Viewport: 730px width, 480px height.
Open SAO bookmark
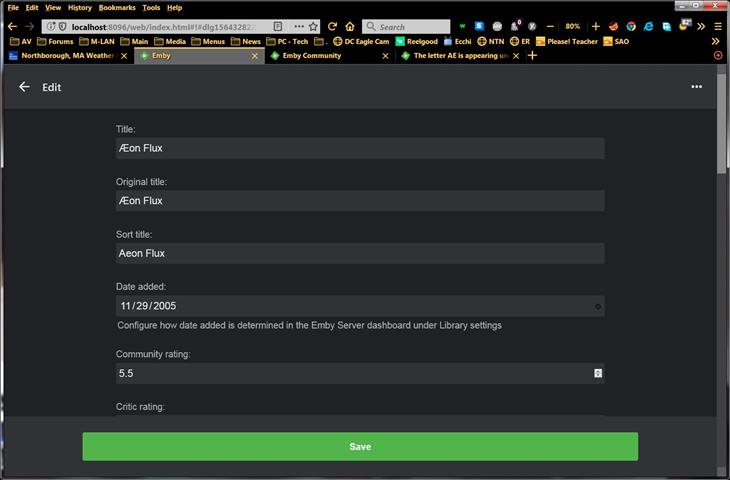[616, 41]
